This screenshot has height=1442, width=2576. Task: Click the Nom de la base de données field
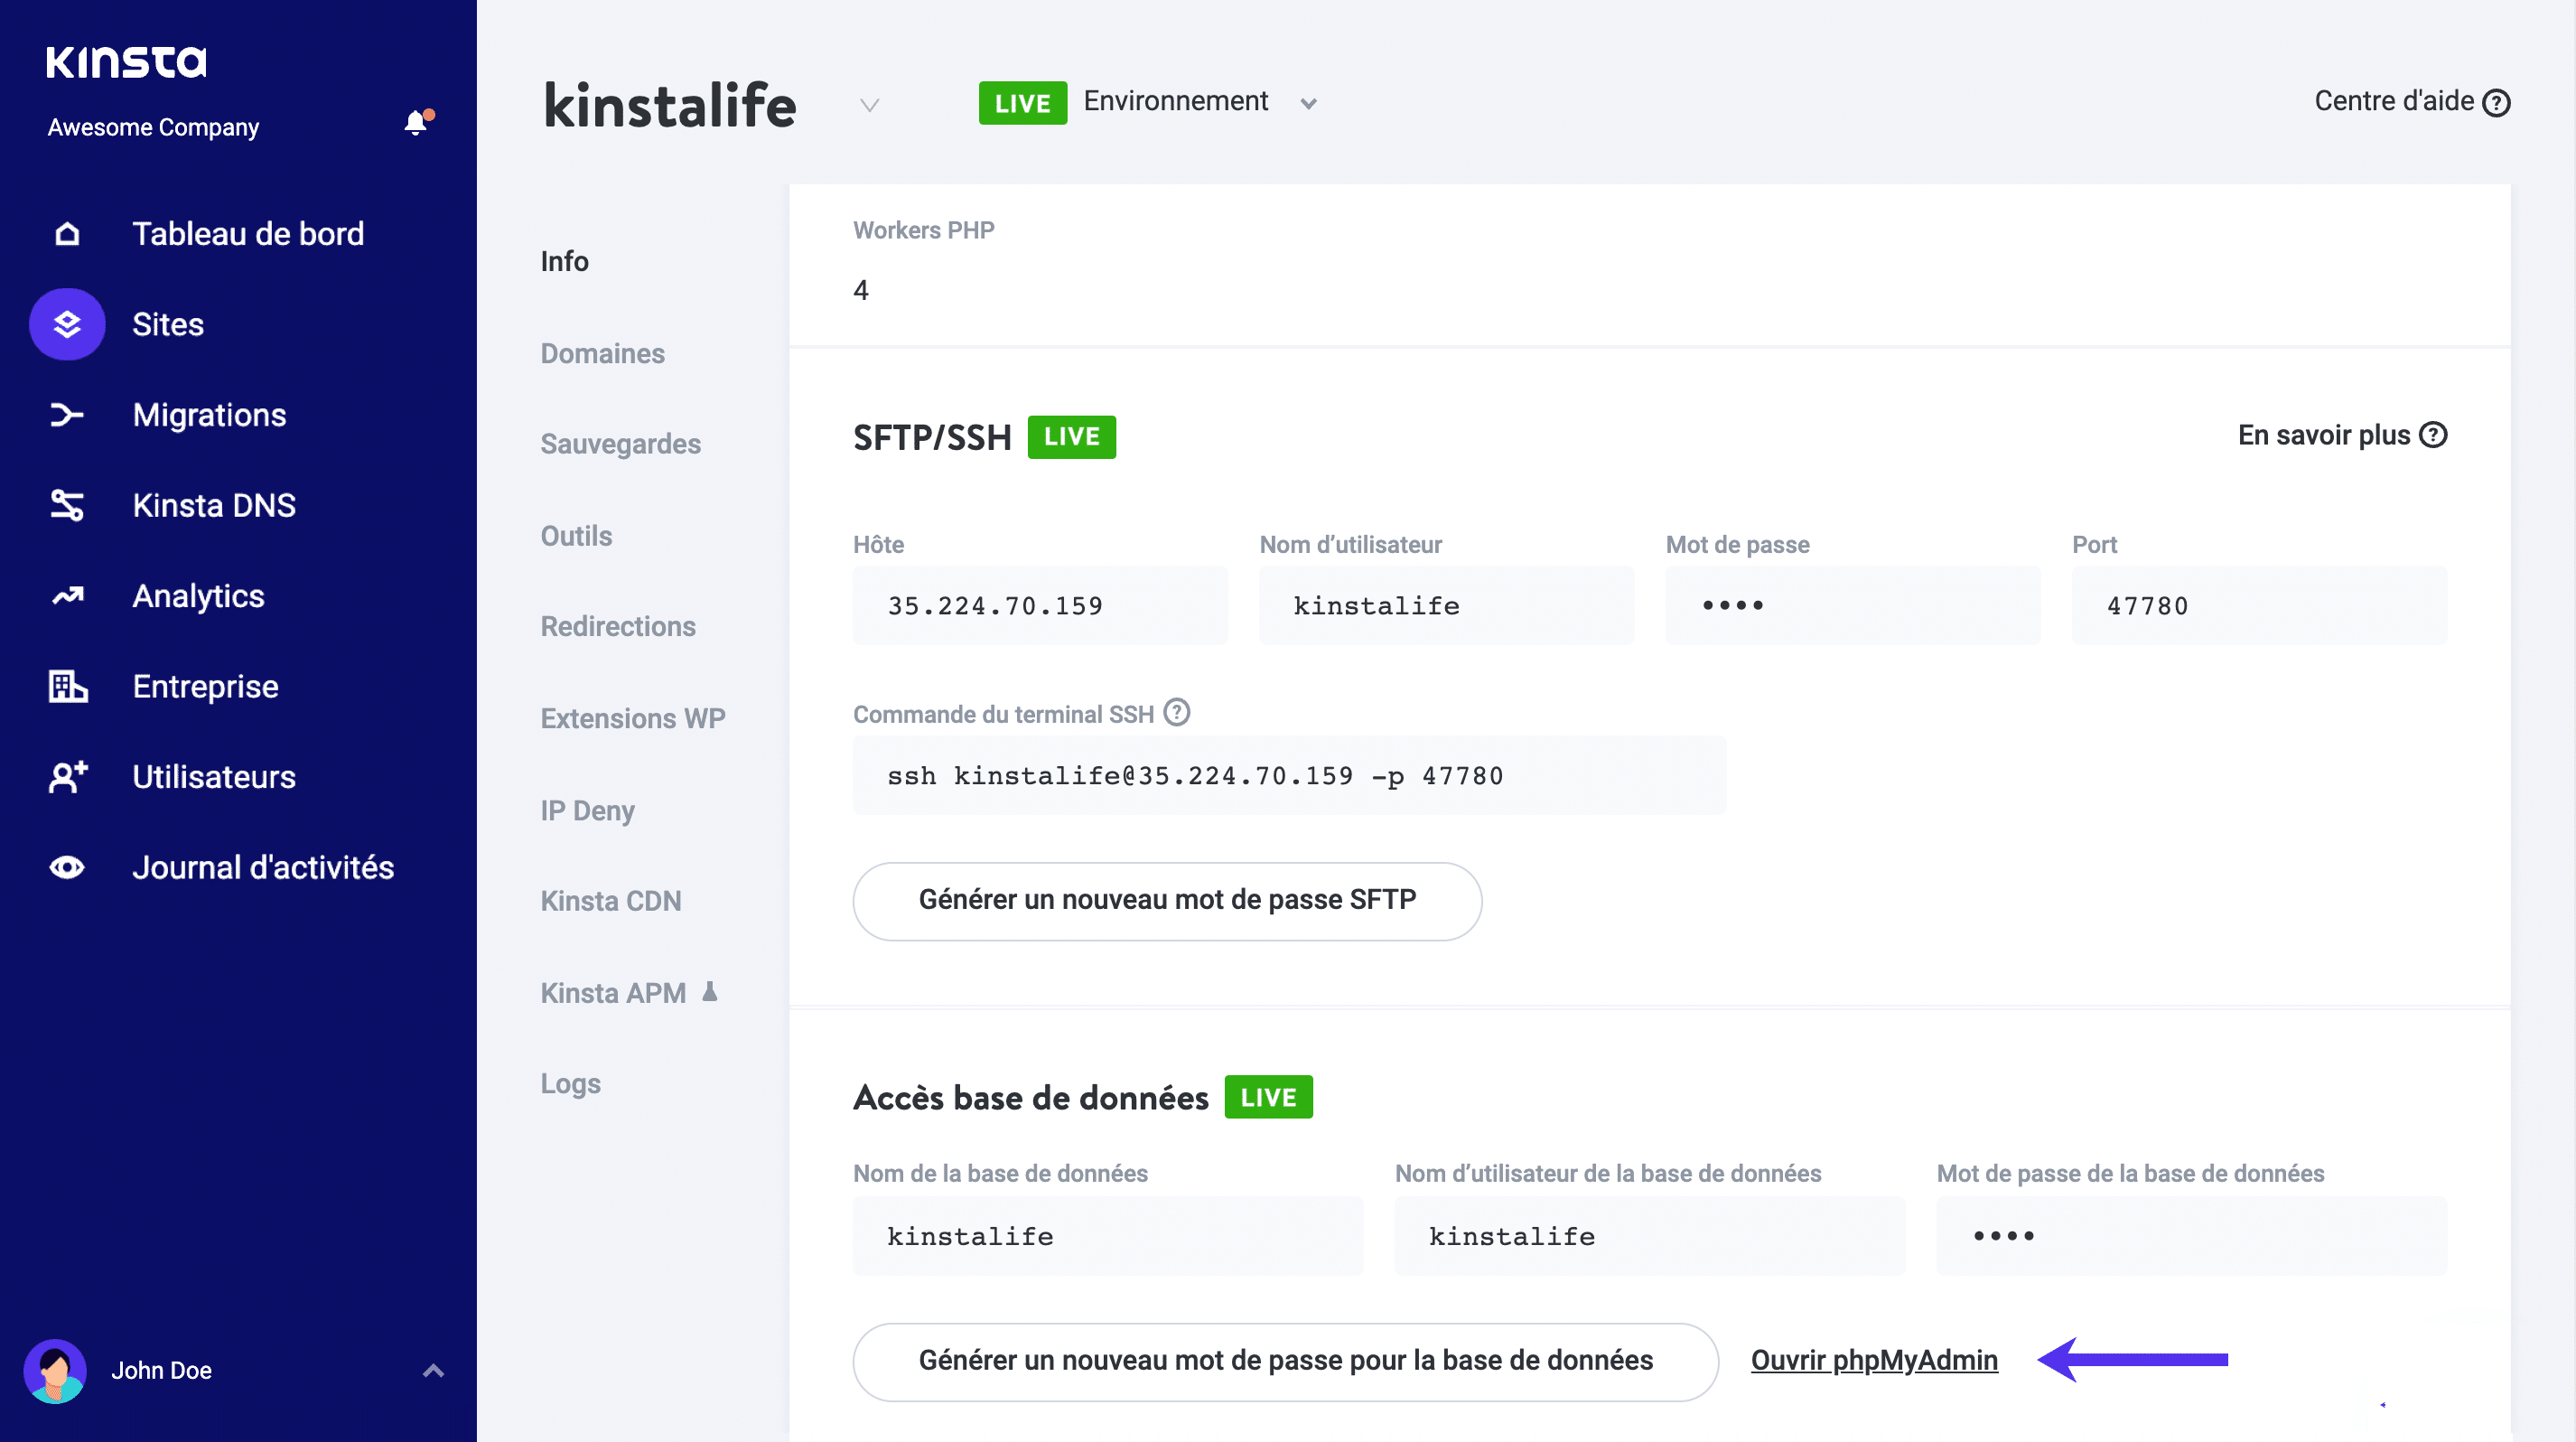click(1108, 1237)
